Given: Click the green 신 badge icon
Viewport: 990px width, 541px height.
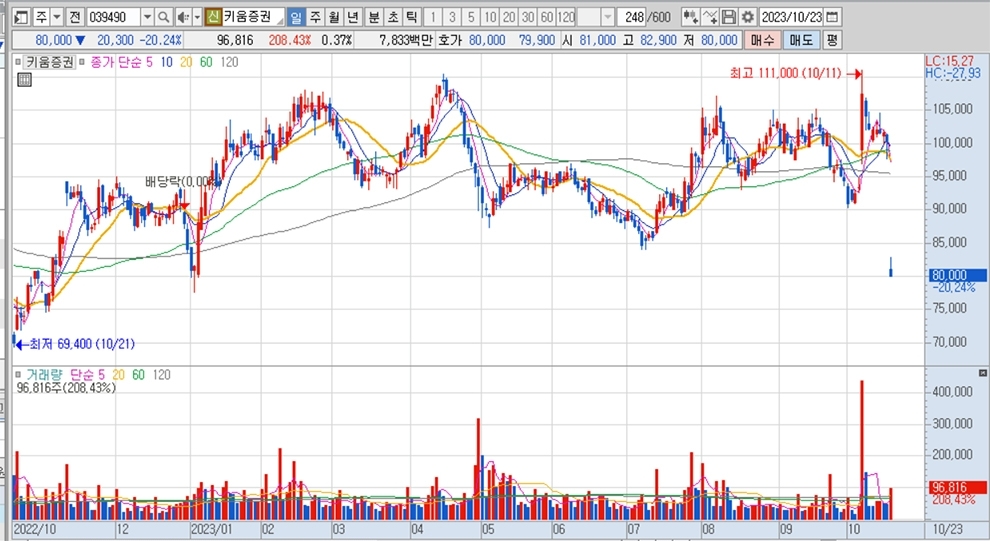Looking at the screenshot, I should (x=213, y=17).
